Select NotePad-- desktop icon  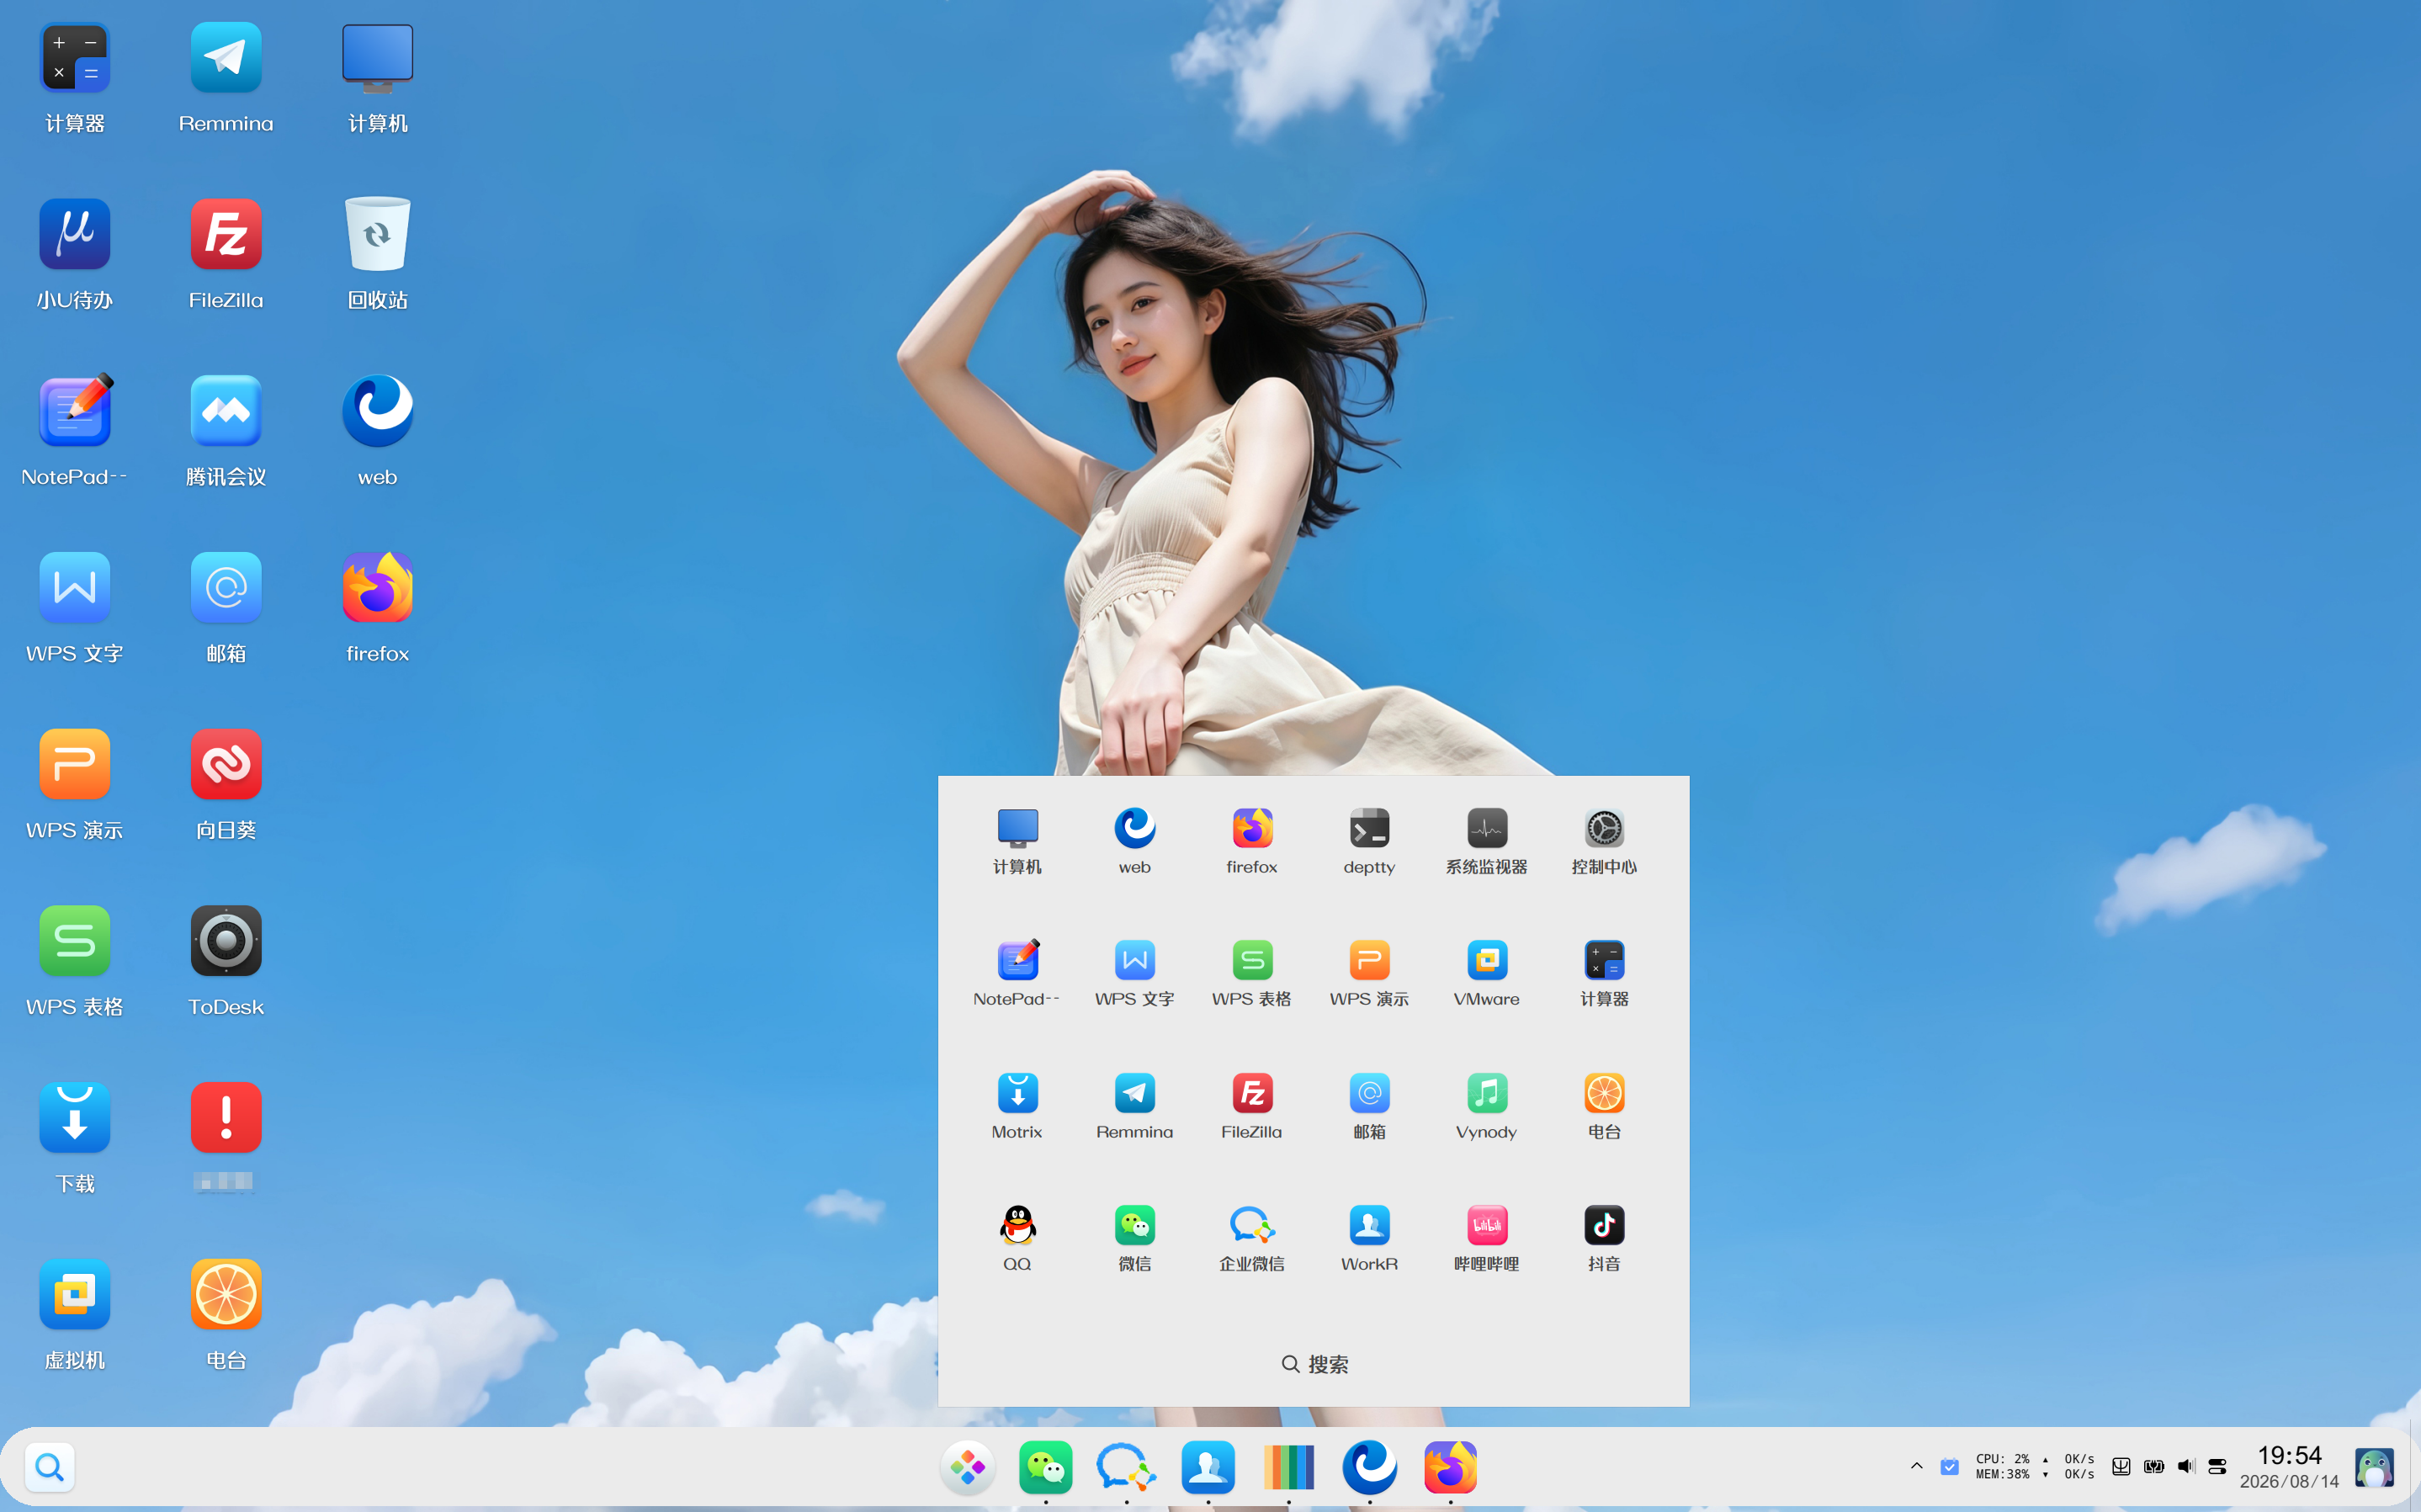click(74, 432)
